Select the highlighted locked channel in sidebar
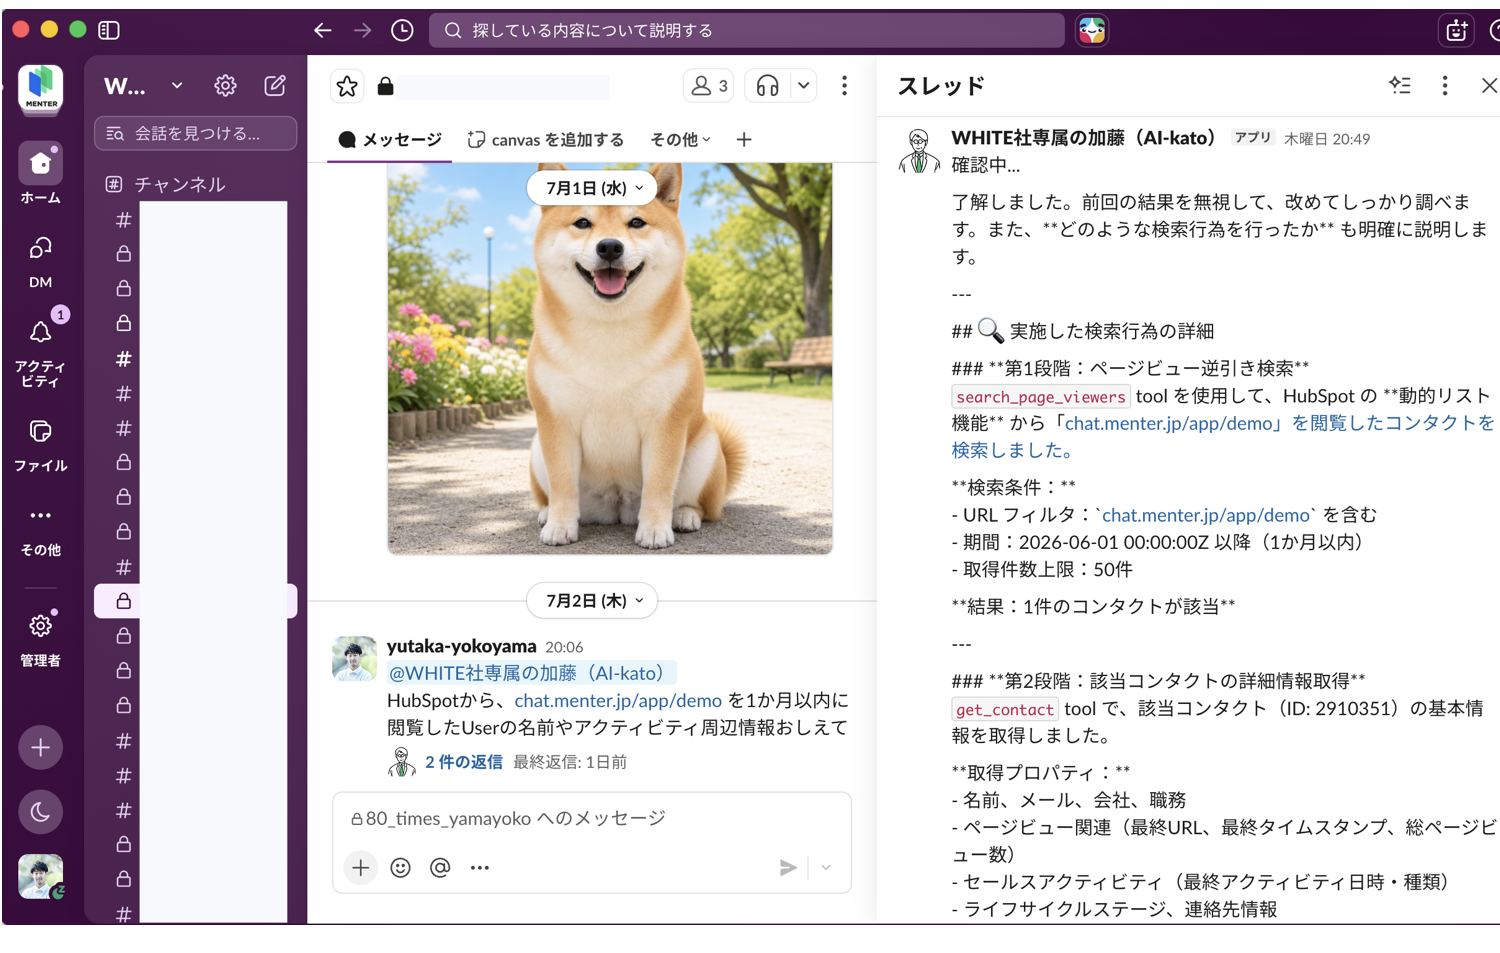The width and height of the screenshot is (1500, 953). (195, 601)
